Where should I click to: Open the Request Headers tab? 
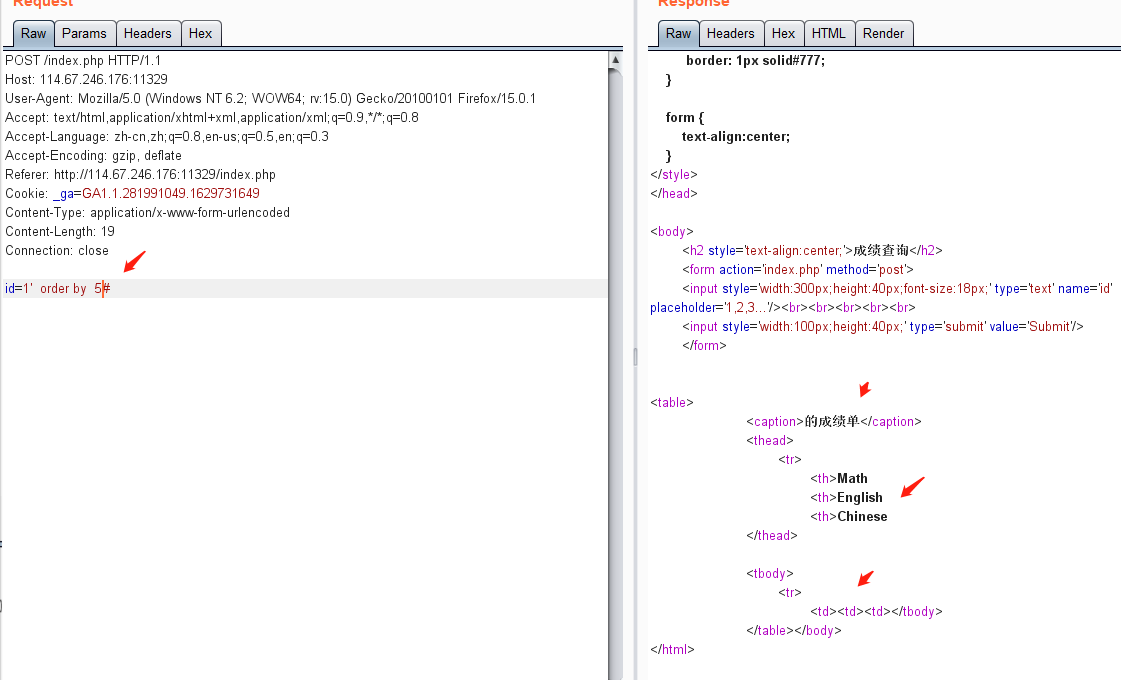click(x=147, y=34)
